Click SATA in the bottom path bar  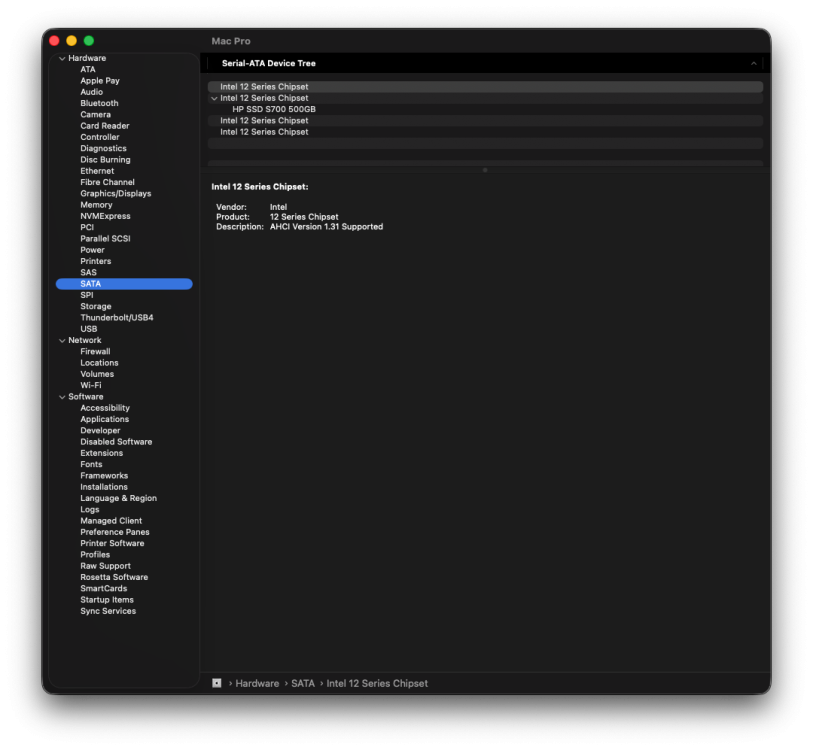point(303,684)
